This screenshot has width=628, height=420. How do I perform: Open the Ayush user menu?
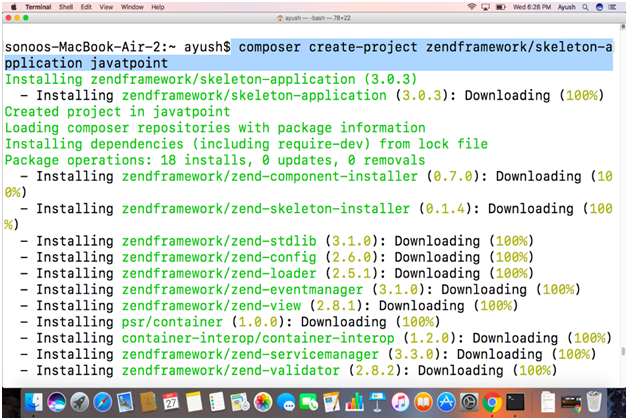pyautogui.click(x=567, y=7)
